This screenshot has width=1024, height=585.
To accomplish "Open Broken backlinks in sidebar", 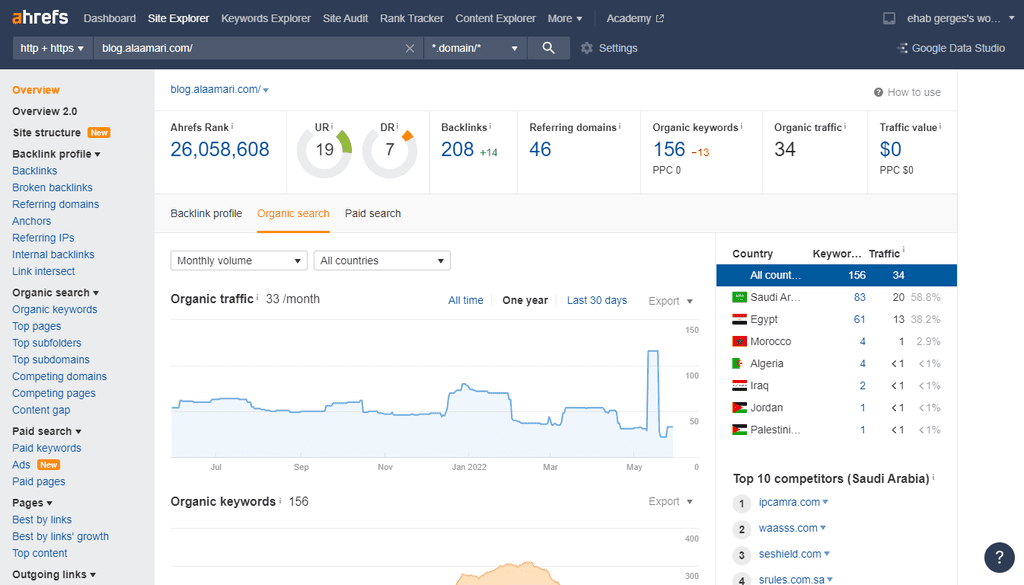I will [x=52, y=187].
